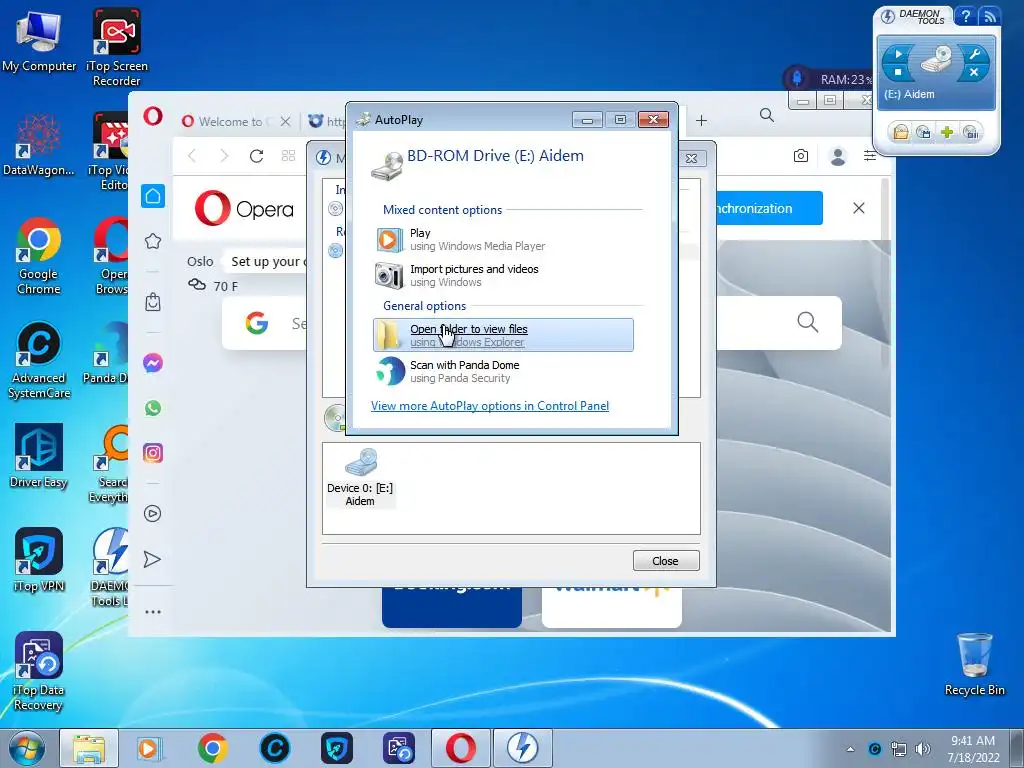Open iTop VPN desktop shortcut

point(39,560)
